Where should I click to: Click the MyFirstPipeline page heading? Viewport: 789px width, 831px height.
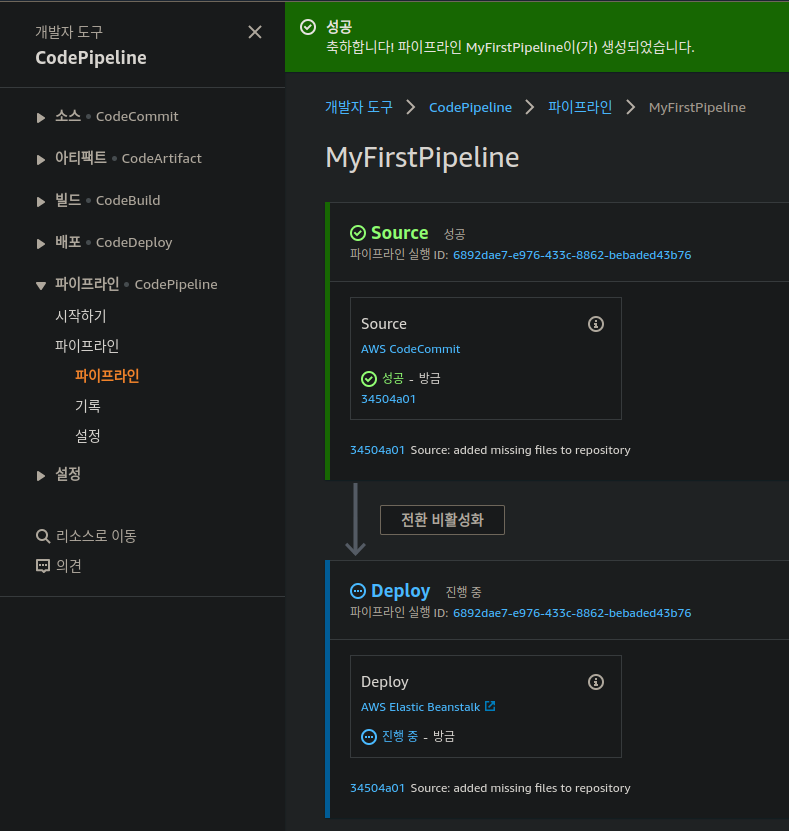pos(422,157)
